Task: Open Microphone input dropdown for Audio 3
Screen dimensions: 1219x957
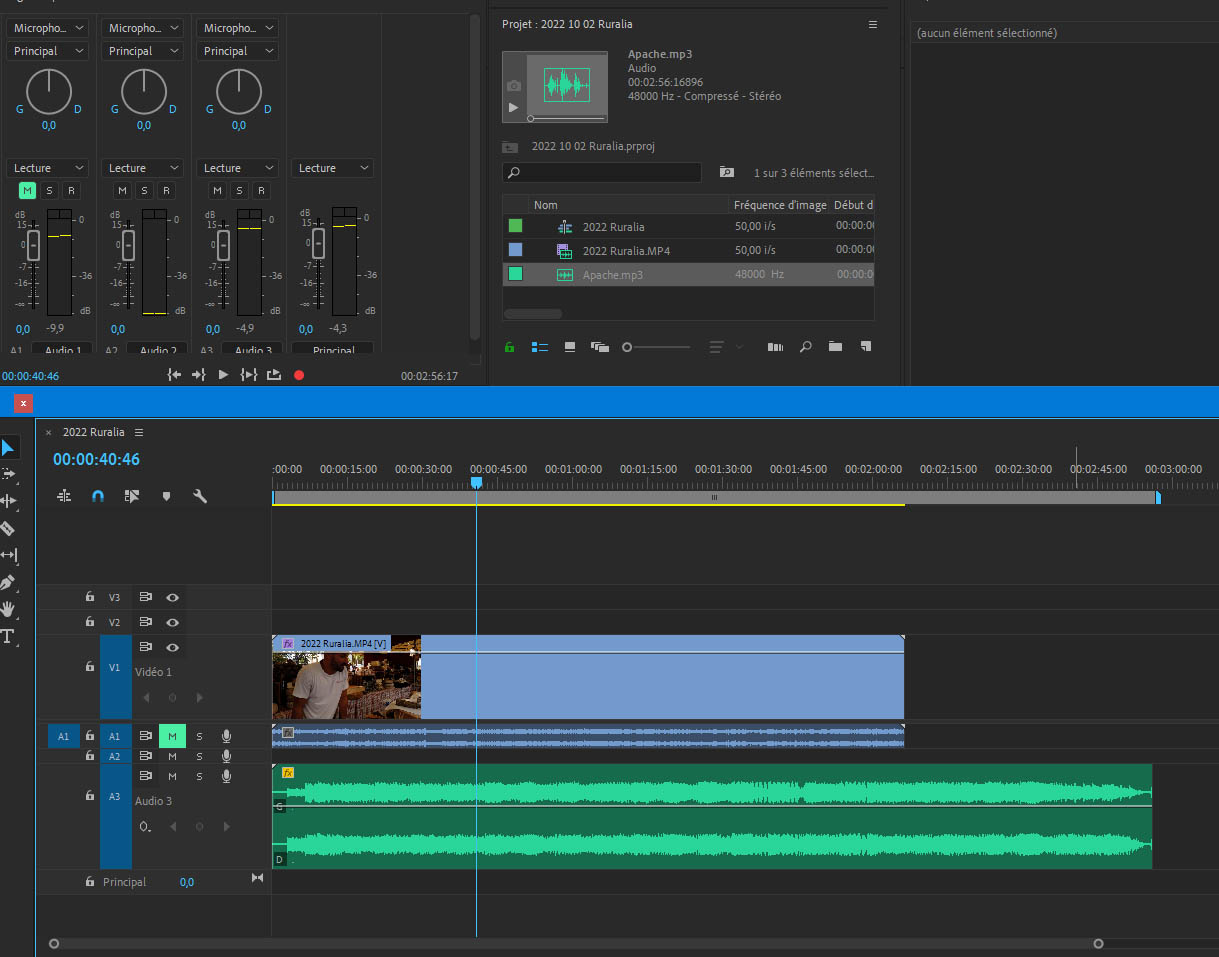Action: [x=237, y=28]
